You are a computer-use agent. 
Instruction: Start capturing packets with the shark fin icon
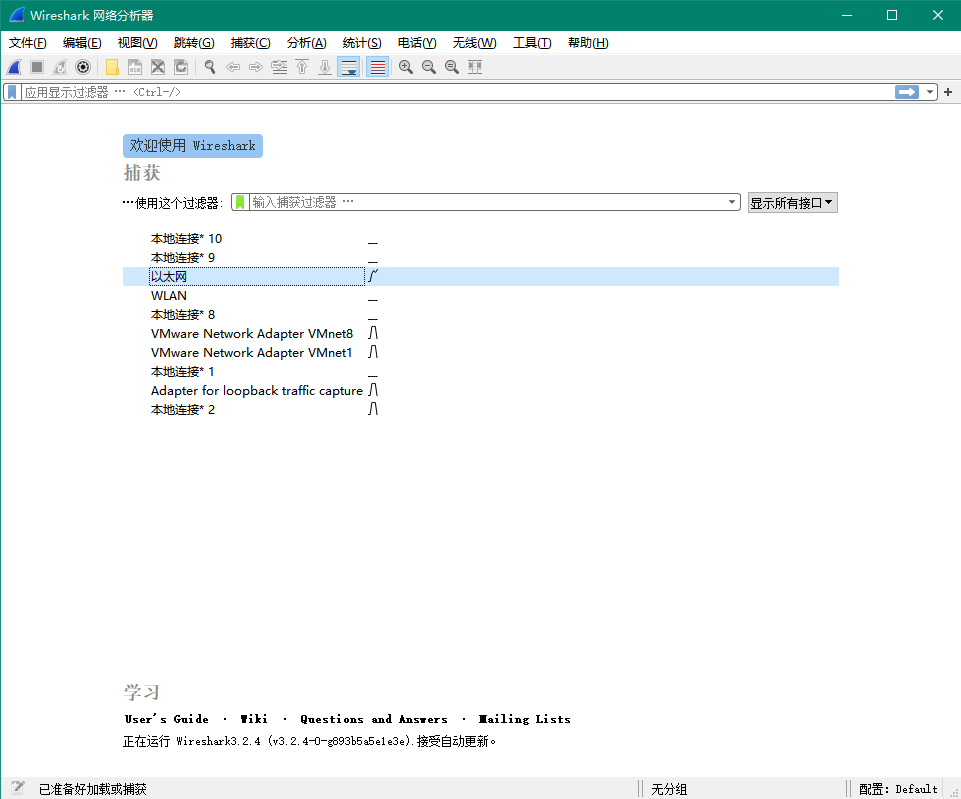click(13, 67)
